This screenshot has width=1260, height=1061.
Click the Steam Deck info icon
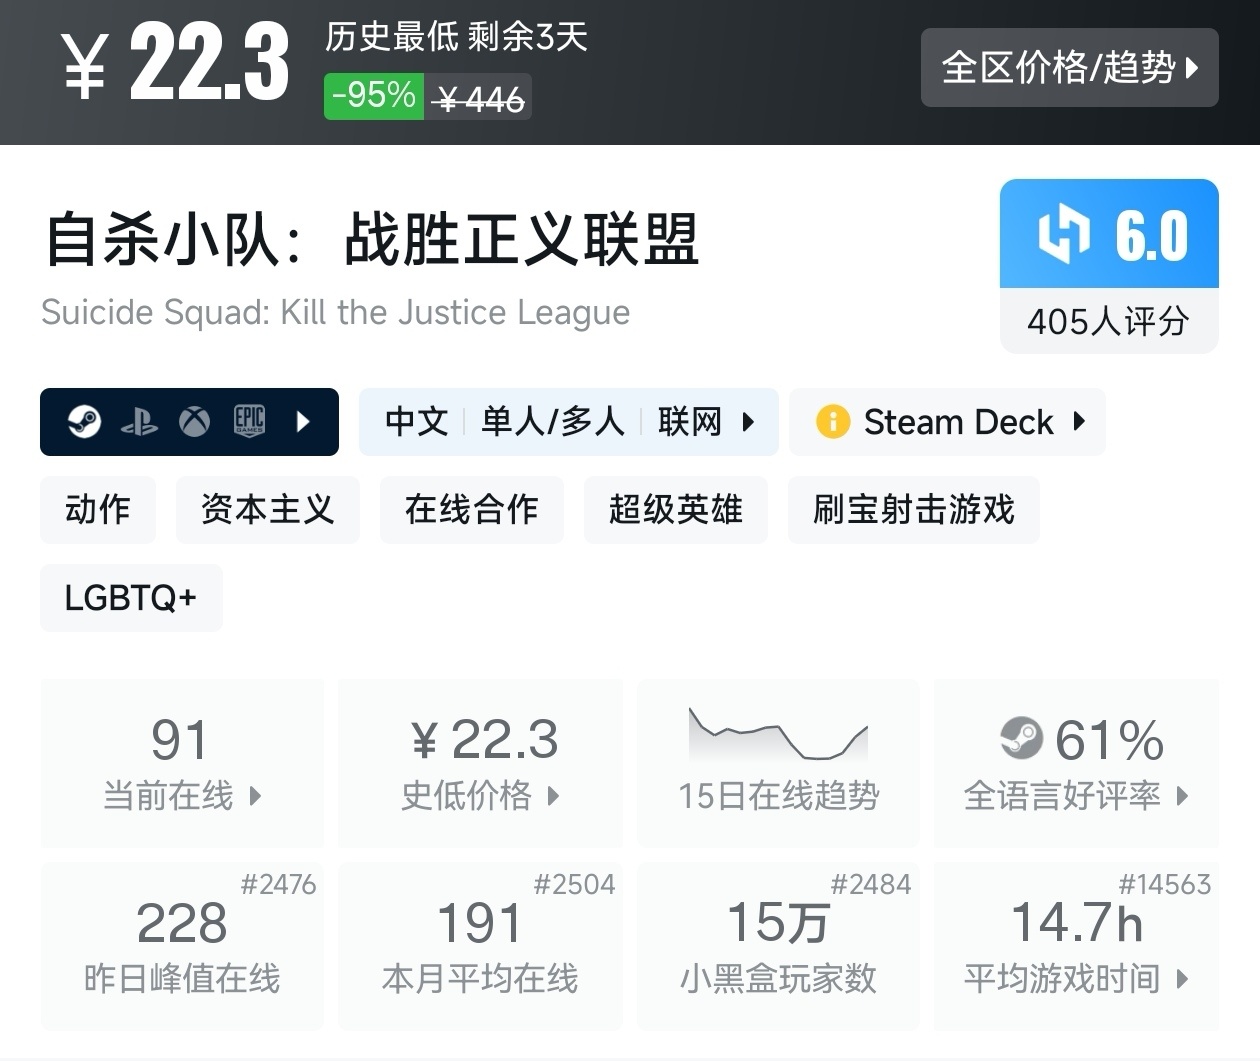pos(833,422)
